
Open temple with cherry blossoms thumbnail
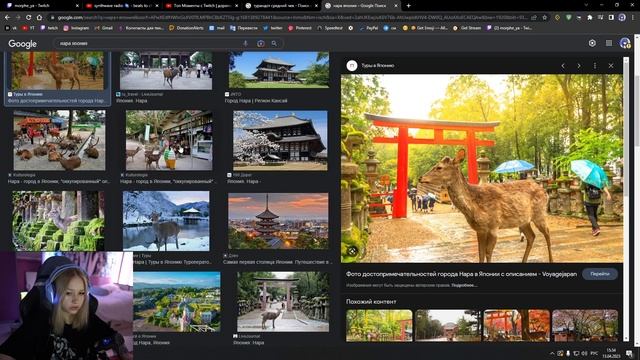point(280,140)
